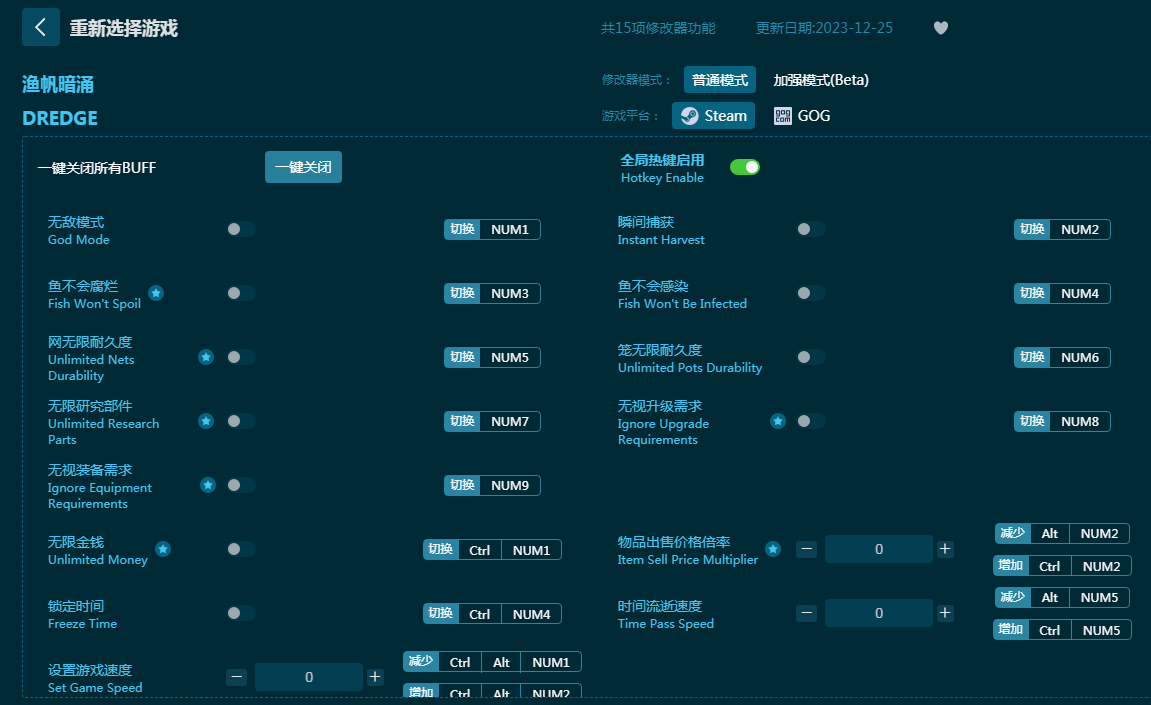Click the star icon beside Unlimited Money
Image resolution: width=1151 pixels, height=705 pixels.
(x=163, y=549)
